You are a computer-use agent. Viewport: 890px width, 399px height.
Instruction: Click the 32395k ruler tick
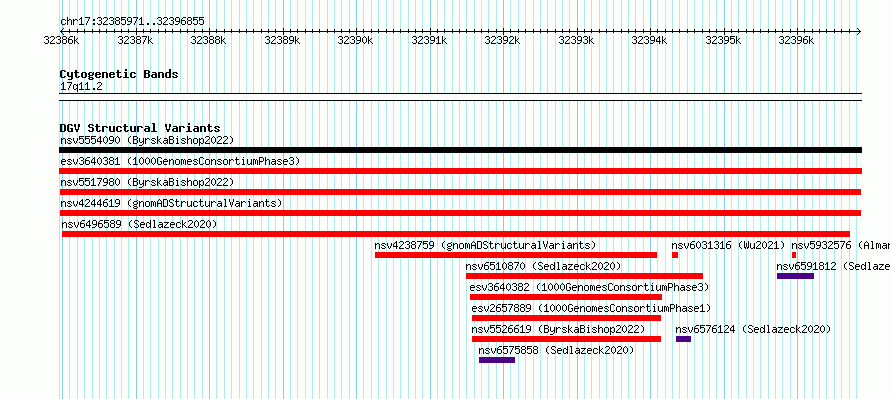(x=723, y=40)
